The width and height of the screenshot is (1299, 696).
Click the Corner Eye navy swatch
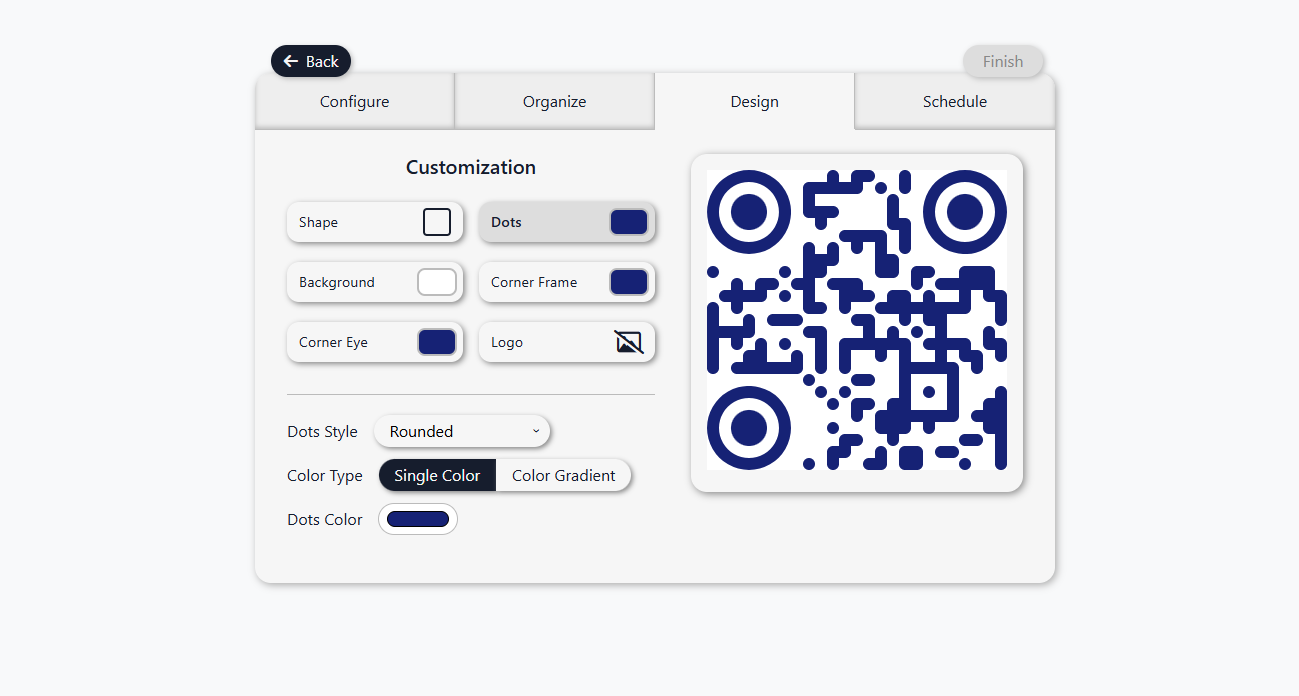click(437, 342)
